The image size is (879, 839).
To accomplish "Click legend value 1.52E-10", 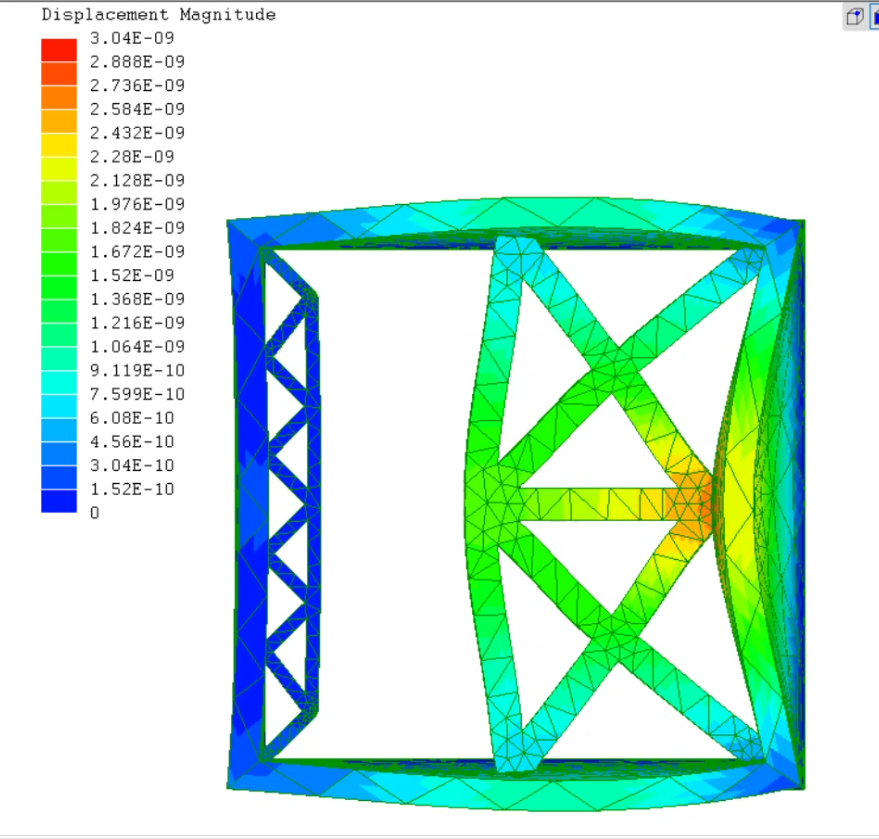I will pyautogui.click(x=132, y=489).
